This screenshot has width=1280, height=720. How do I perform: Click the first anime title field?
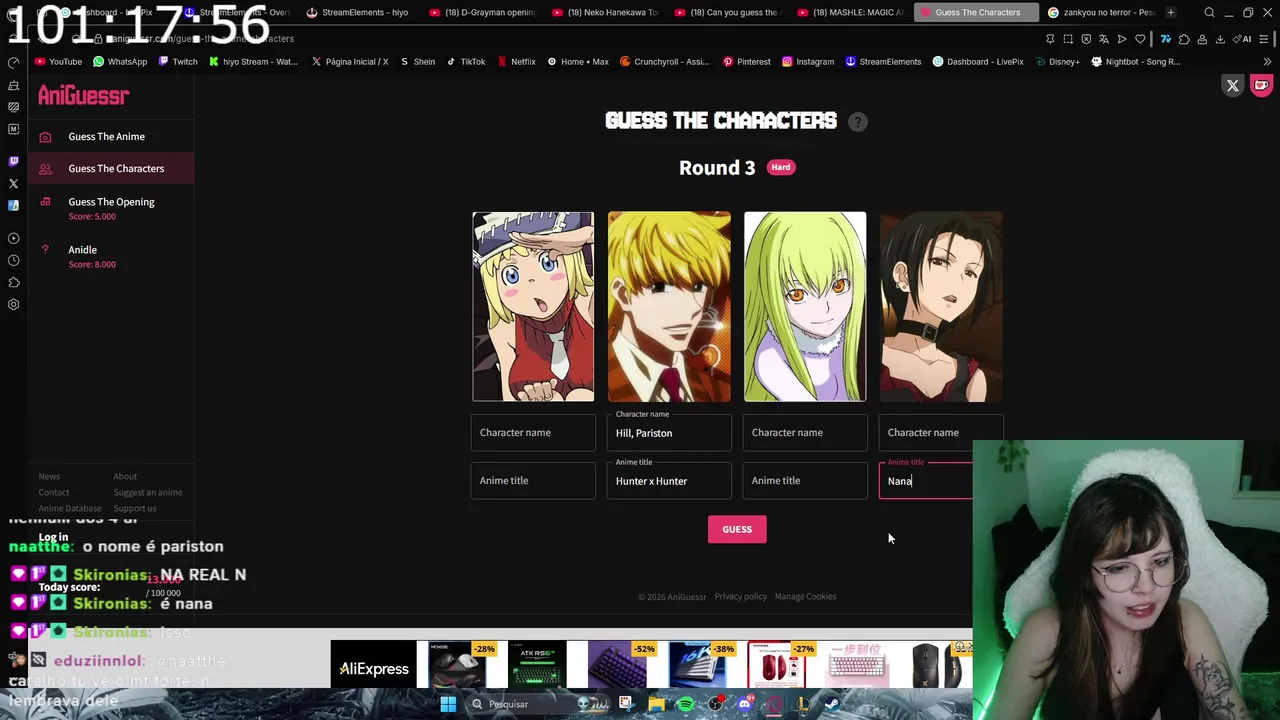tap(533, 481)
